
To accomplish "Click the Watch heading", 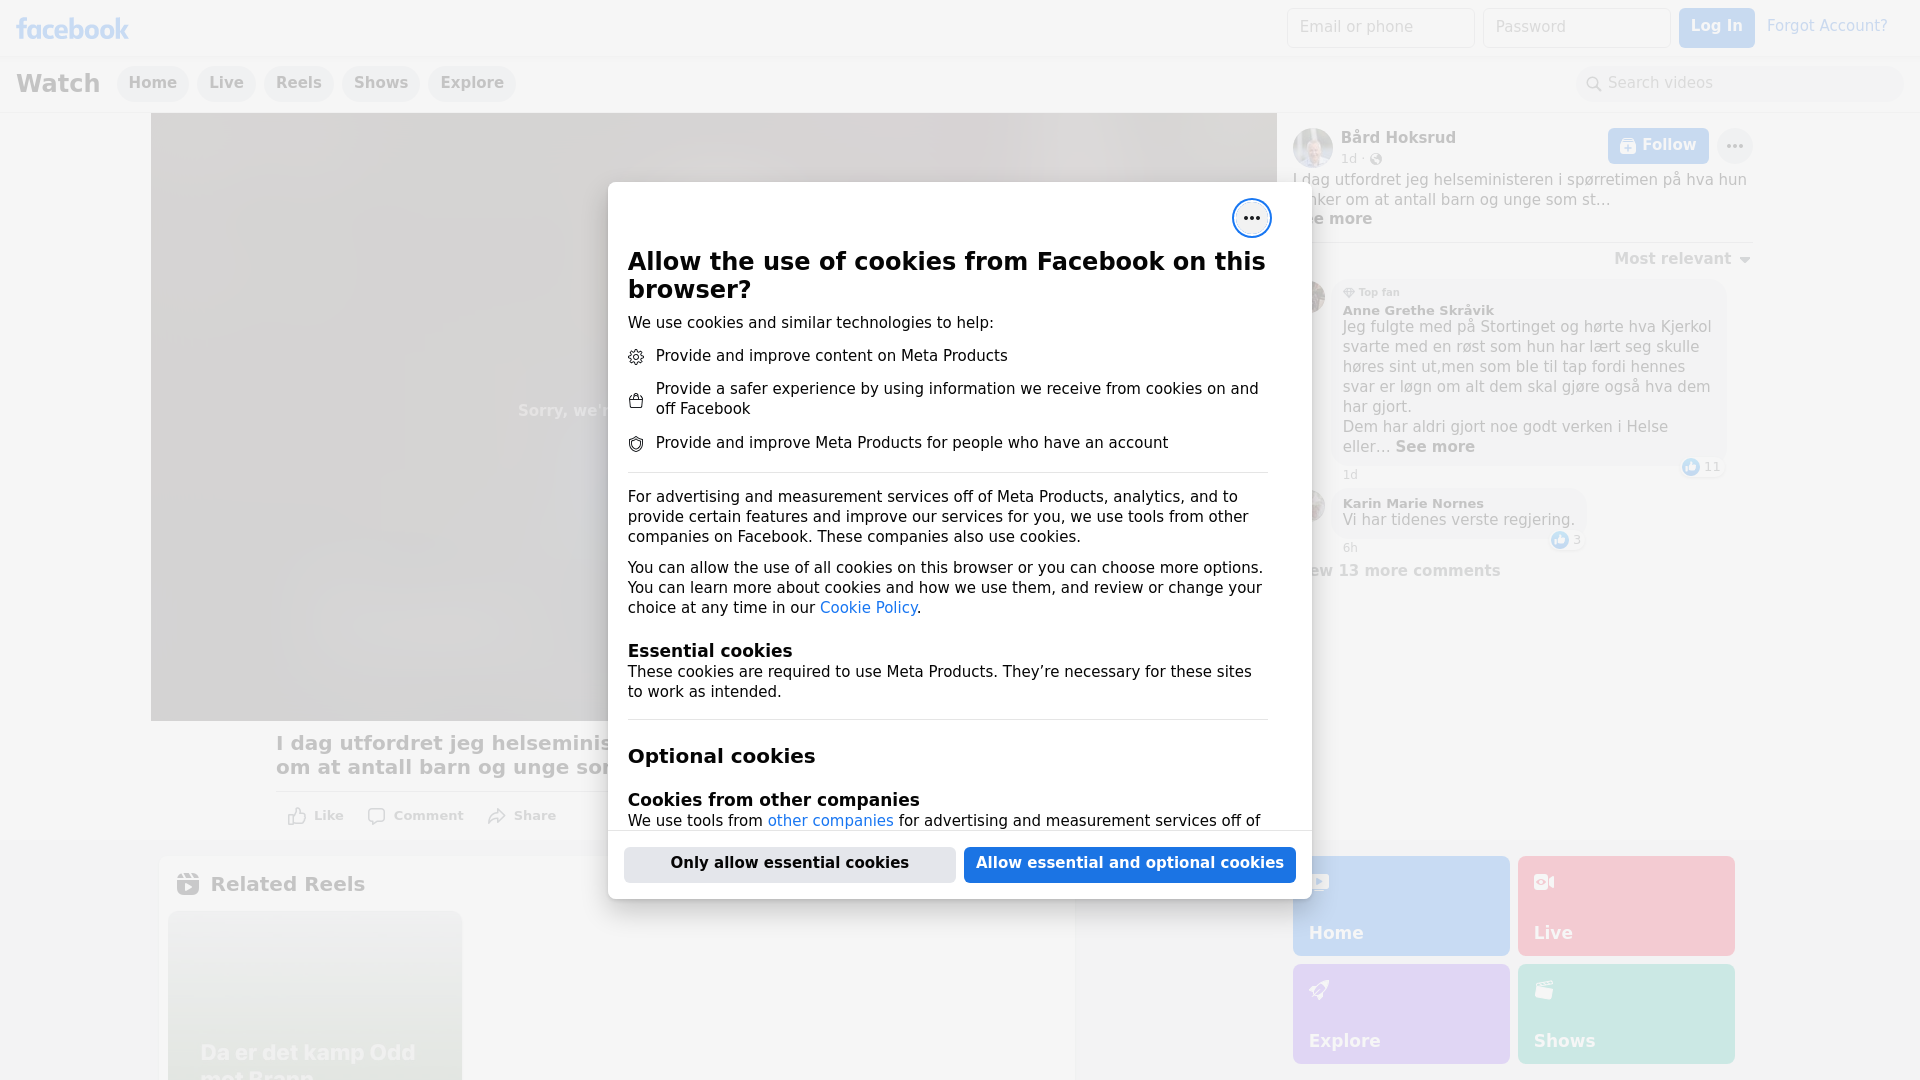I will click(x=58, y=84).
